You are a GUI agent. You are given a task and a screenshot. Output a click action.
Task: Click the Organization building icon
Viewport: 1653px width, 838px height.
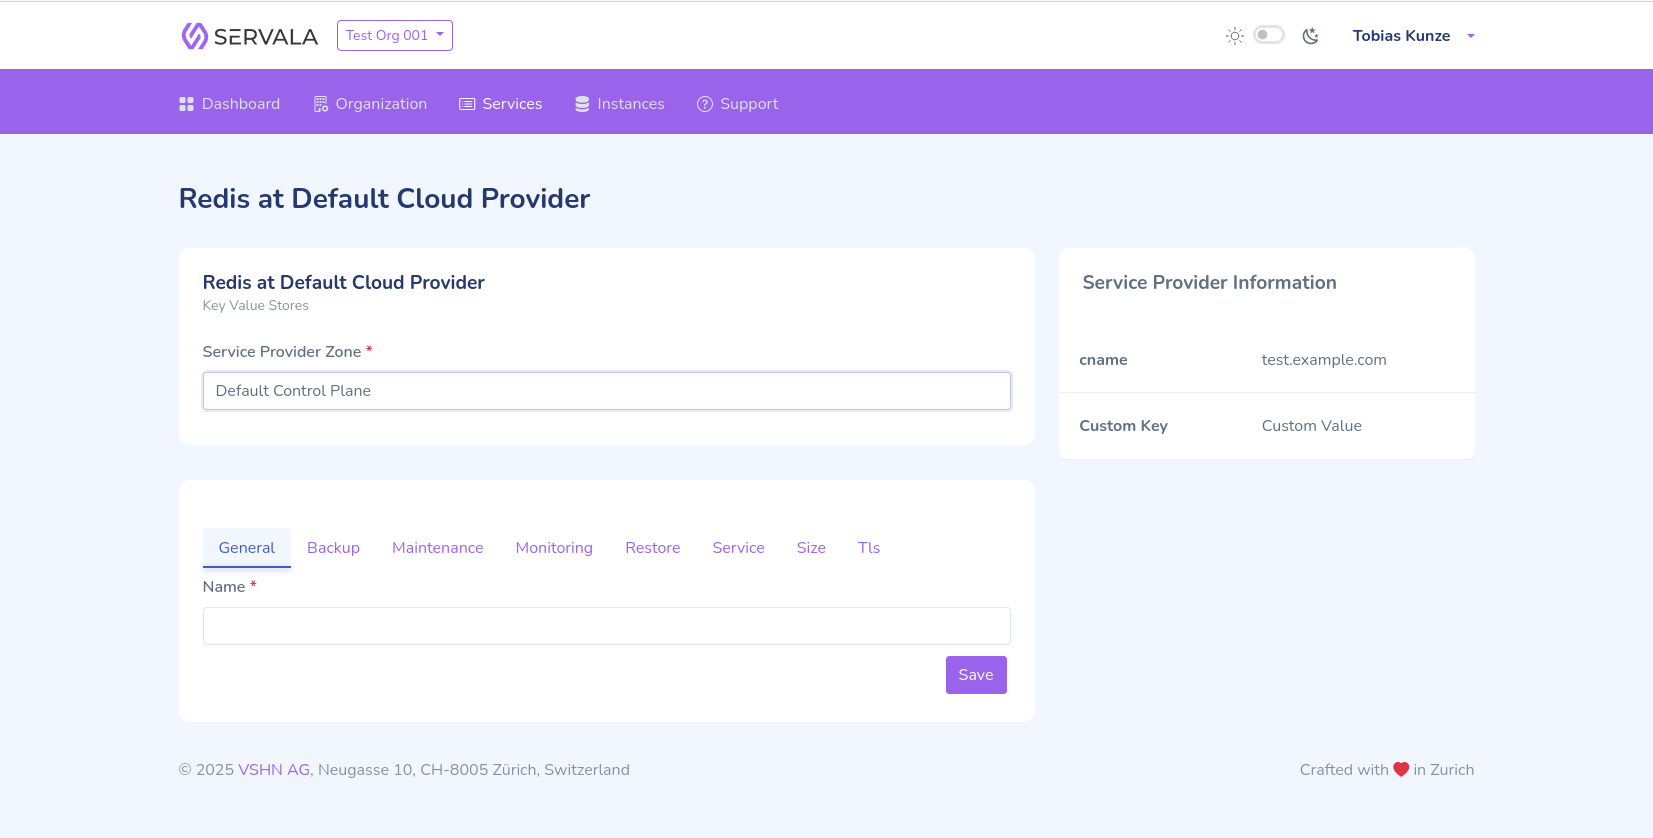[x=321, y=104]
